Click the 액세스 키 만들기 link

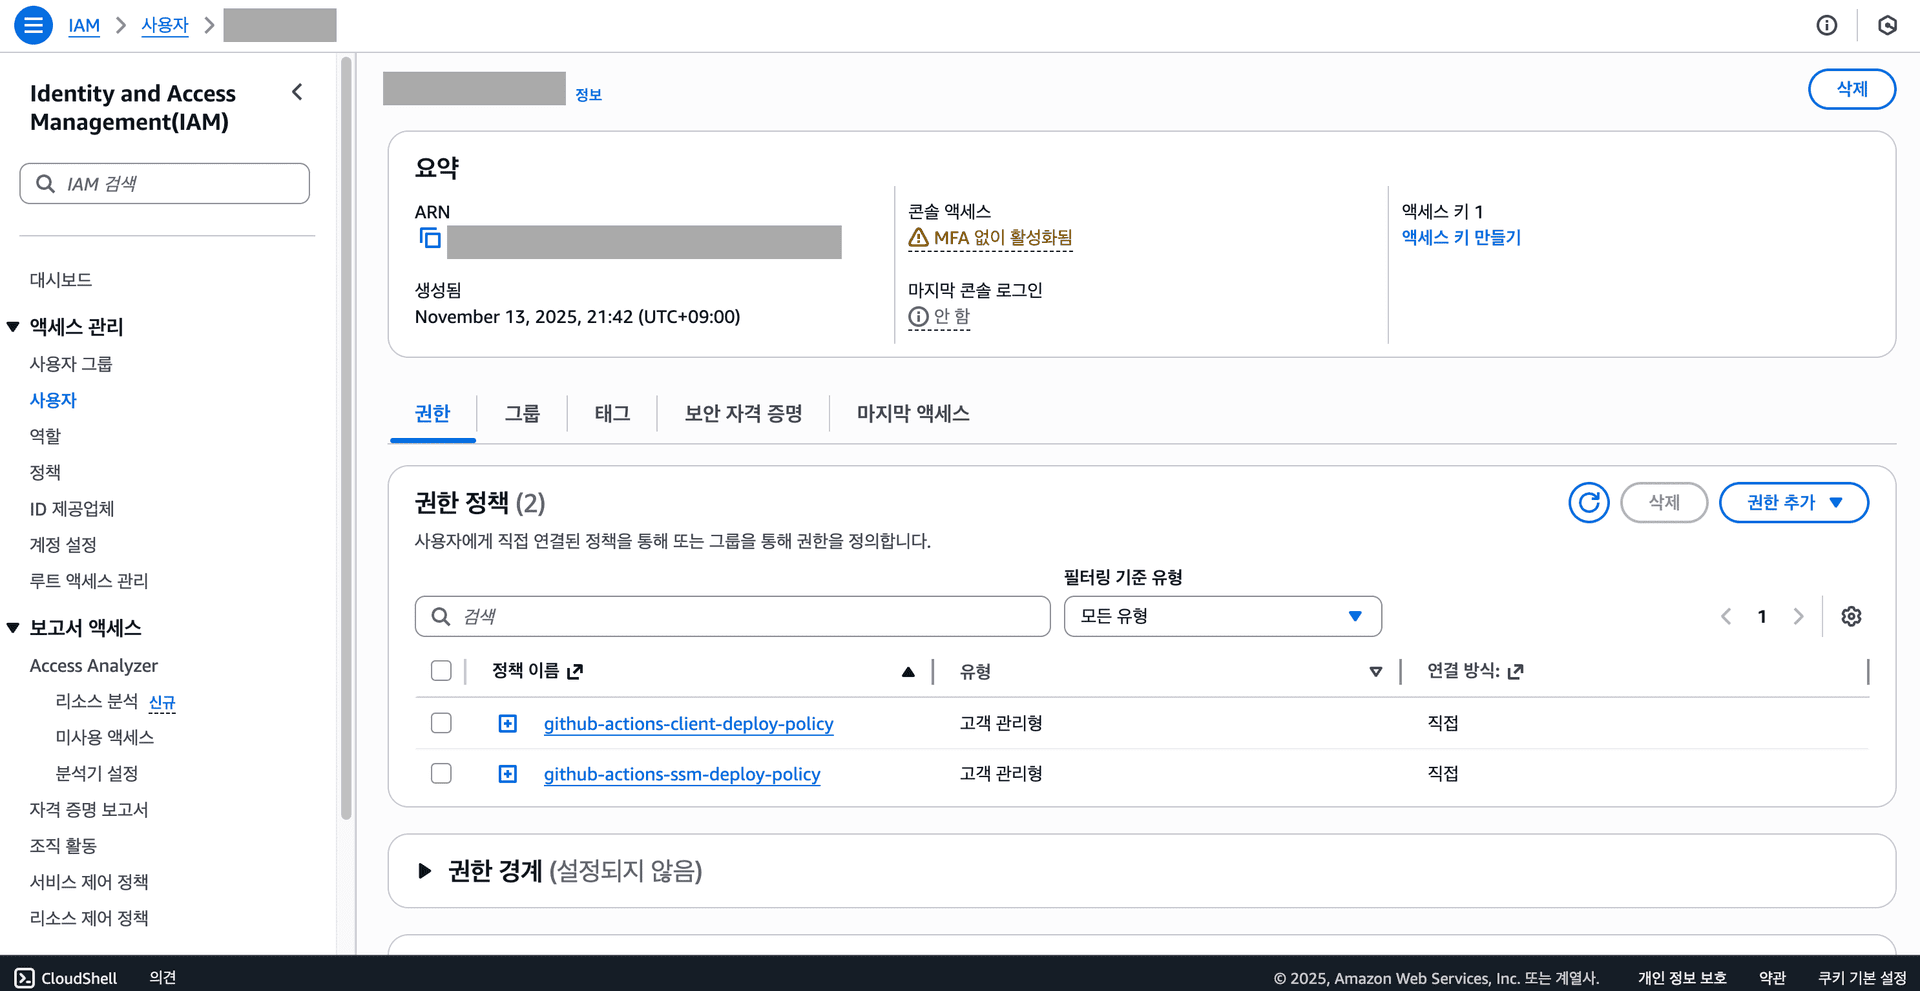coord(1460,237)
